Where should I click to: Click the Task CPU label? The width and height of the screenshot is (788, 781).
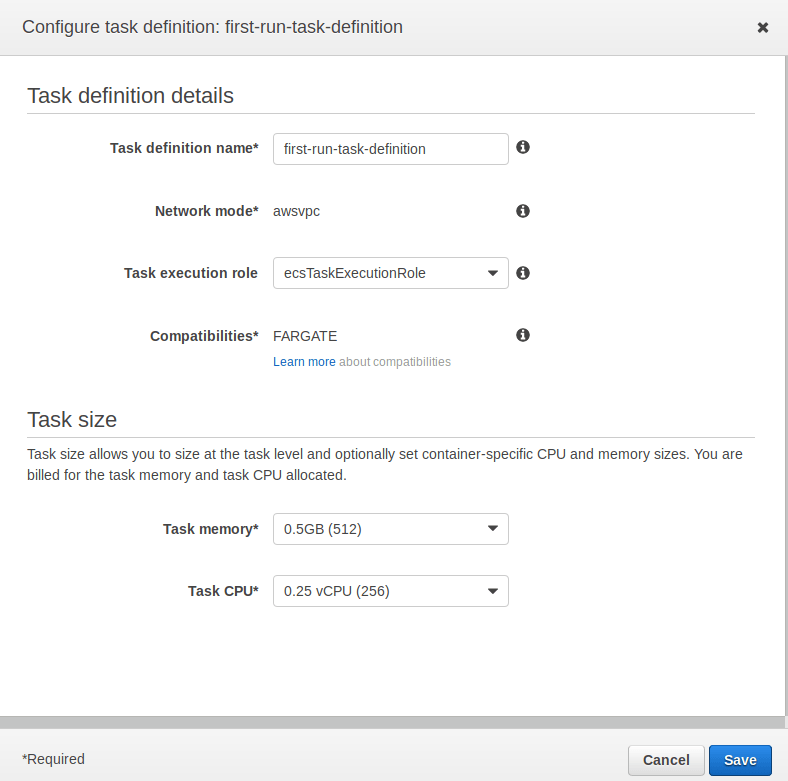coord(223,591)
